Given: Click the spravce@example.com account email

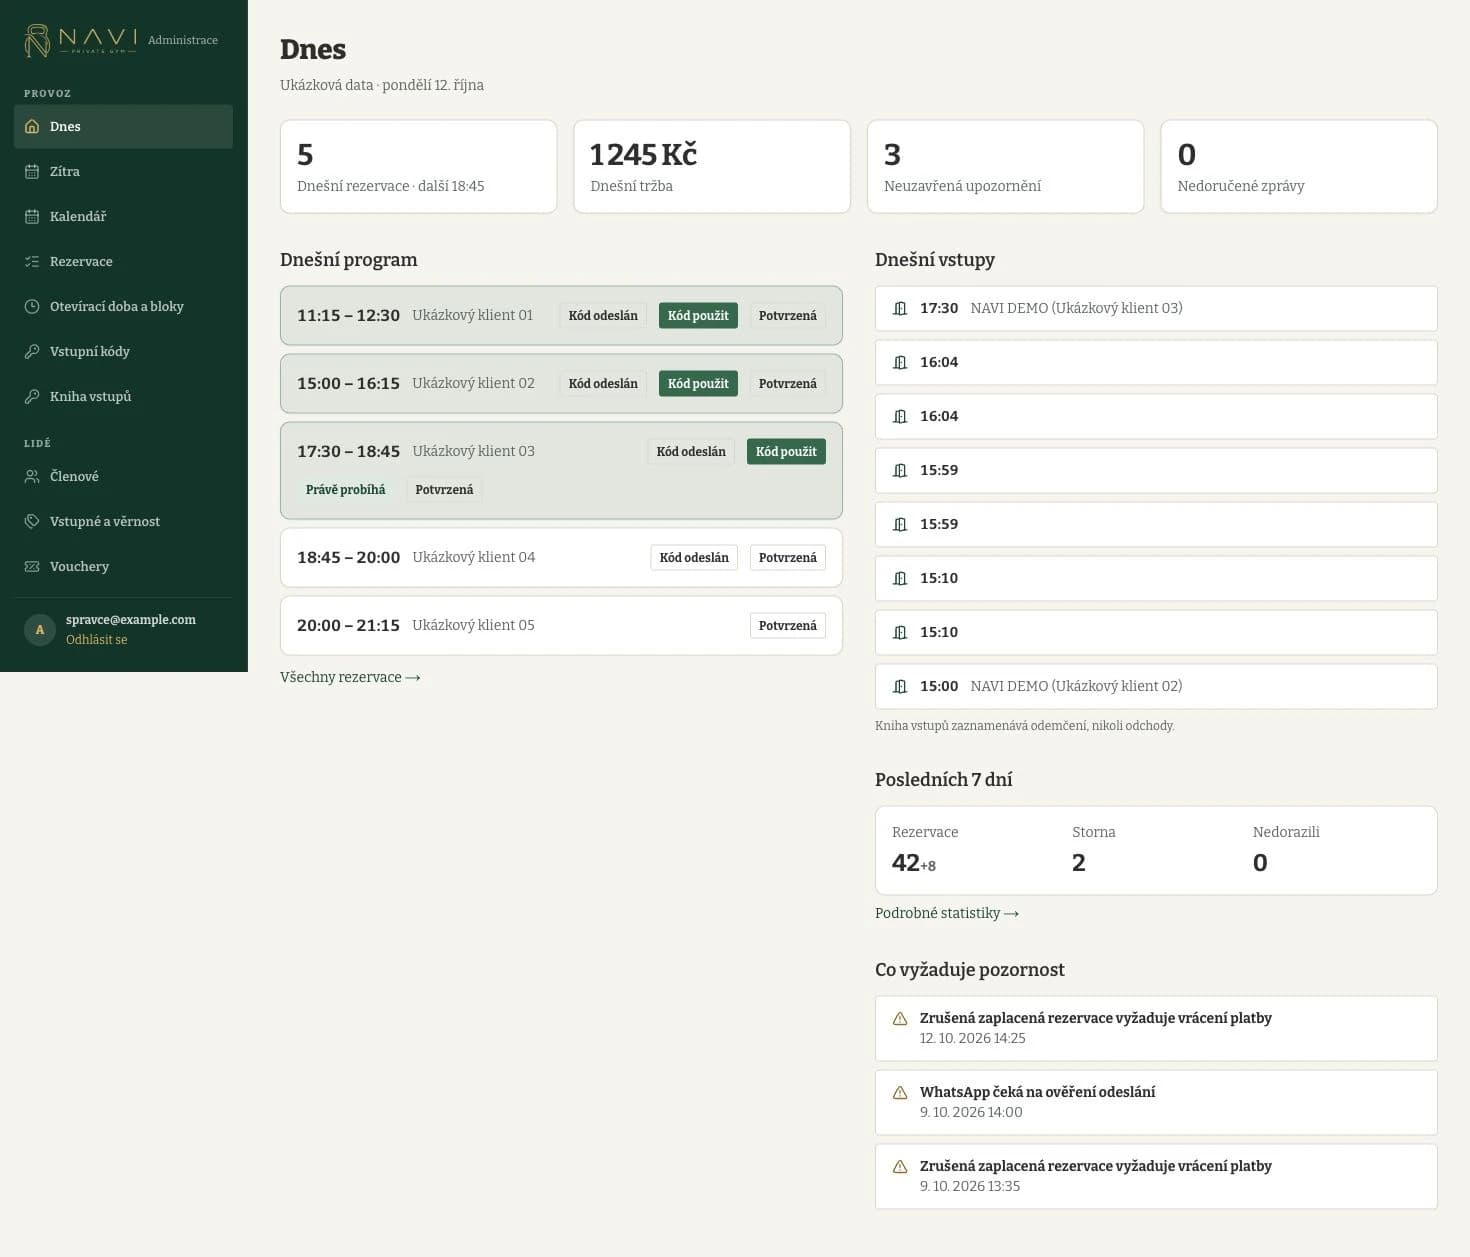Looking at the screenshot, I should pyautogui.click(x=131, y=620).
